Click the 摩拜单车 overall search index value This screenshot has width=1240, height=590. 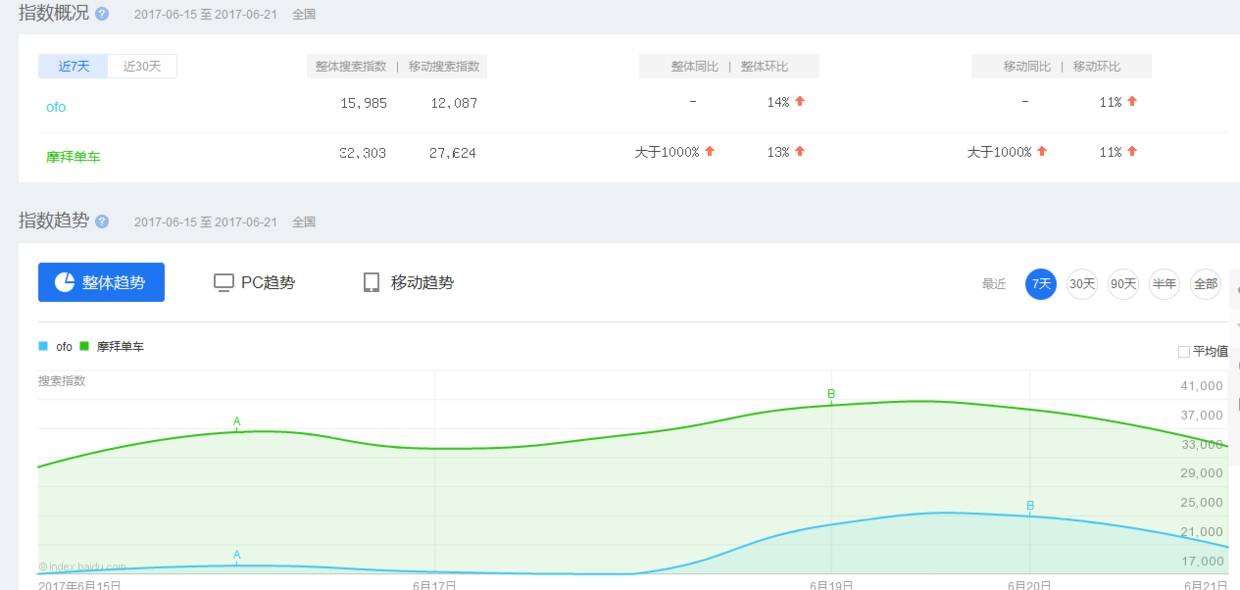click(363, 153)
